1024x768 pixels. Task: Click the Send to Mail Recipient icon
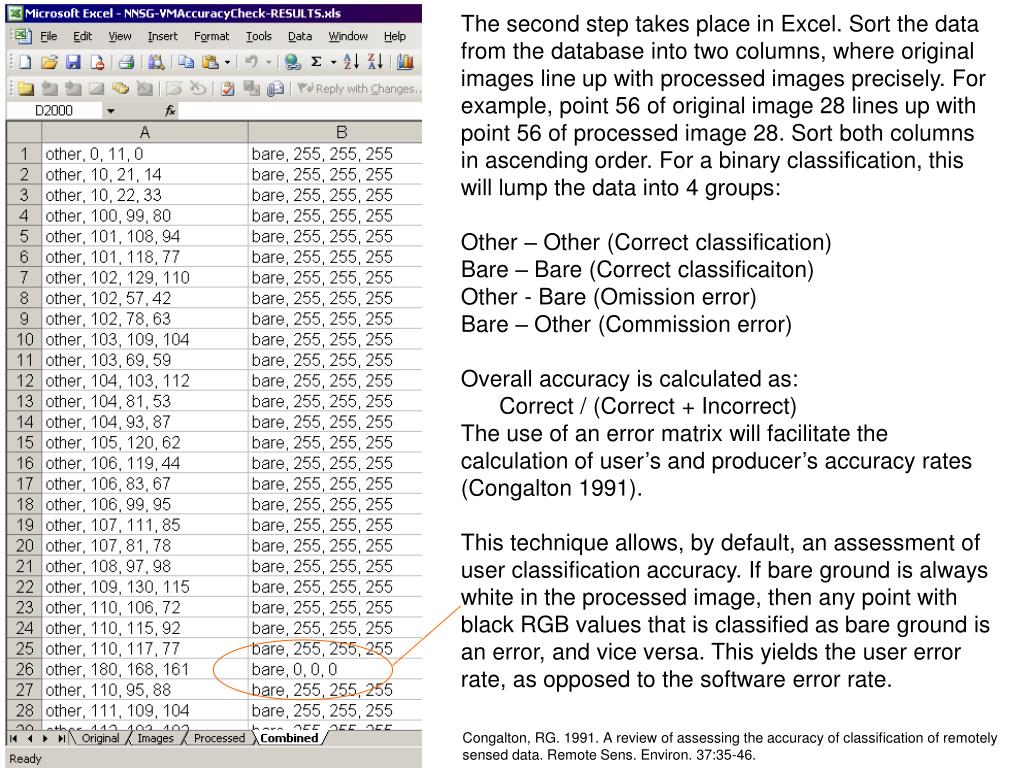coord(275,88)
